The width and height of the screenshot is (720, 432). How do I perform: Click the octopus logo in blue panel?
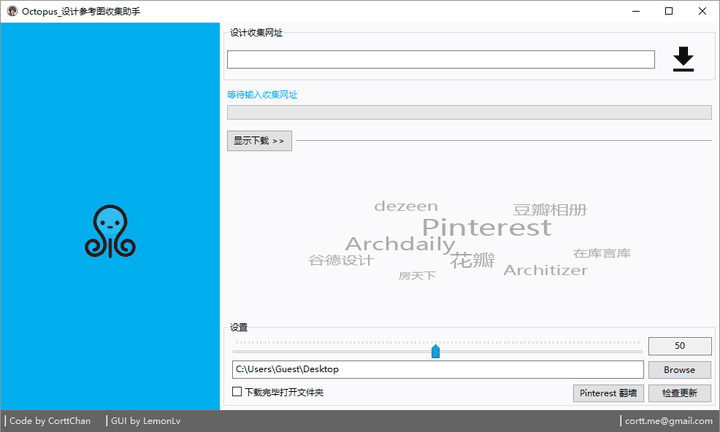(110, 231)
